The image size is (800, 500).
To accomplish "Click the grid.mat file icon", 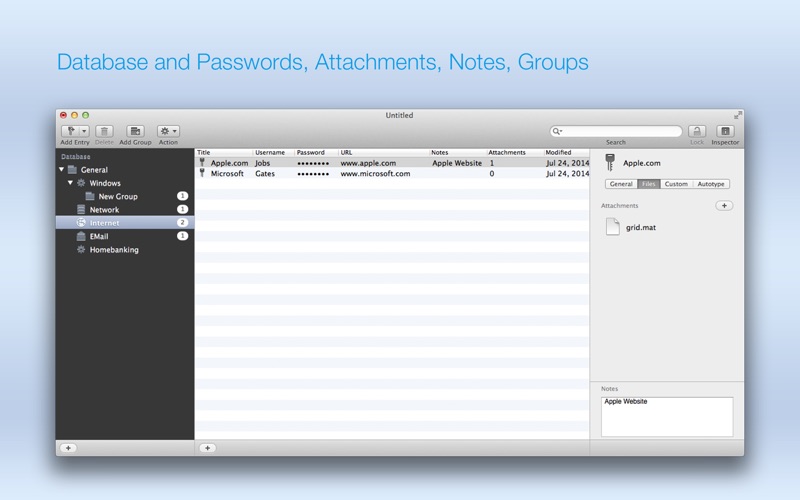I will [x=613, y=227].
